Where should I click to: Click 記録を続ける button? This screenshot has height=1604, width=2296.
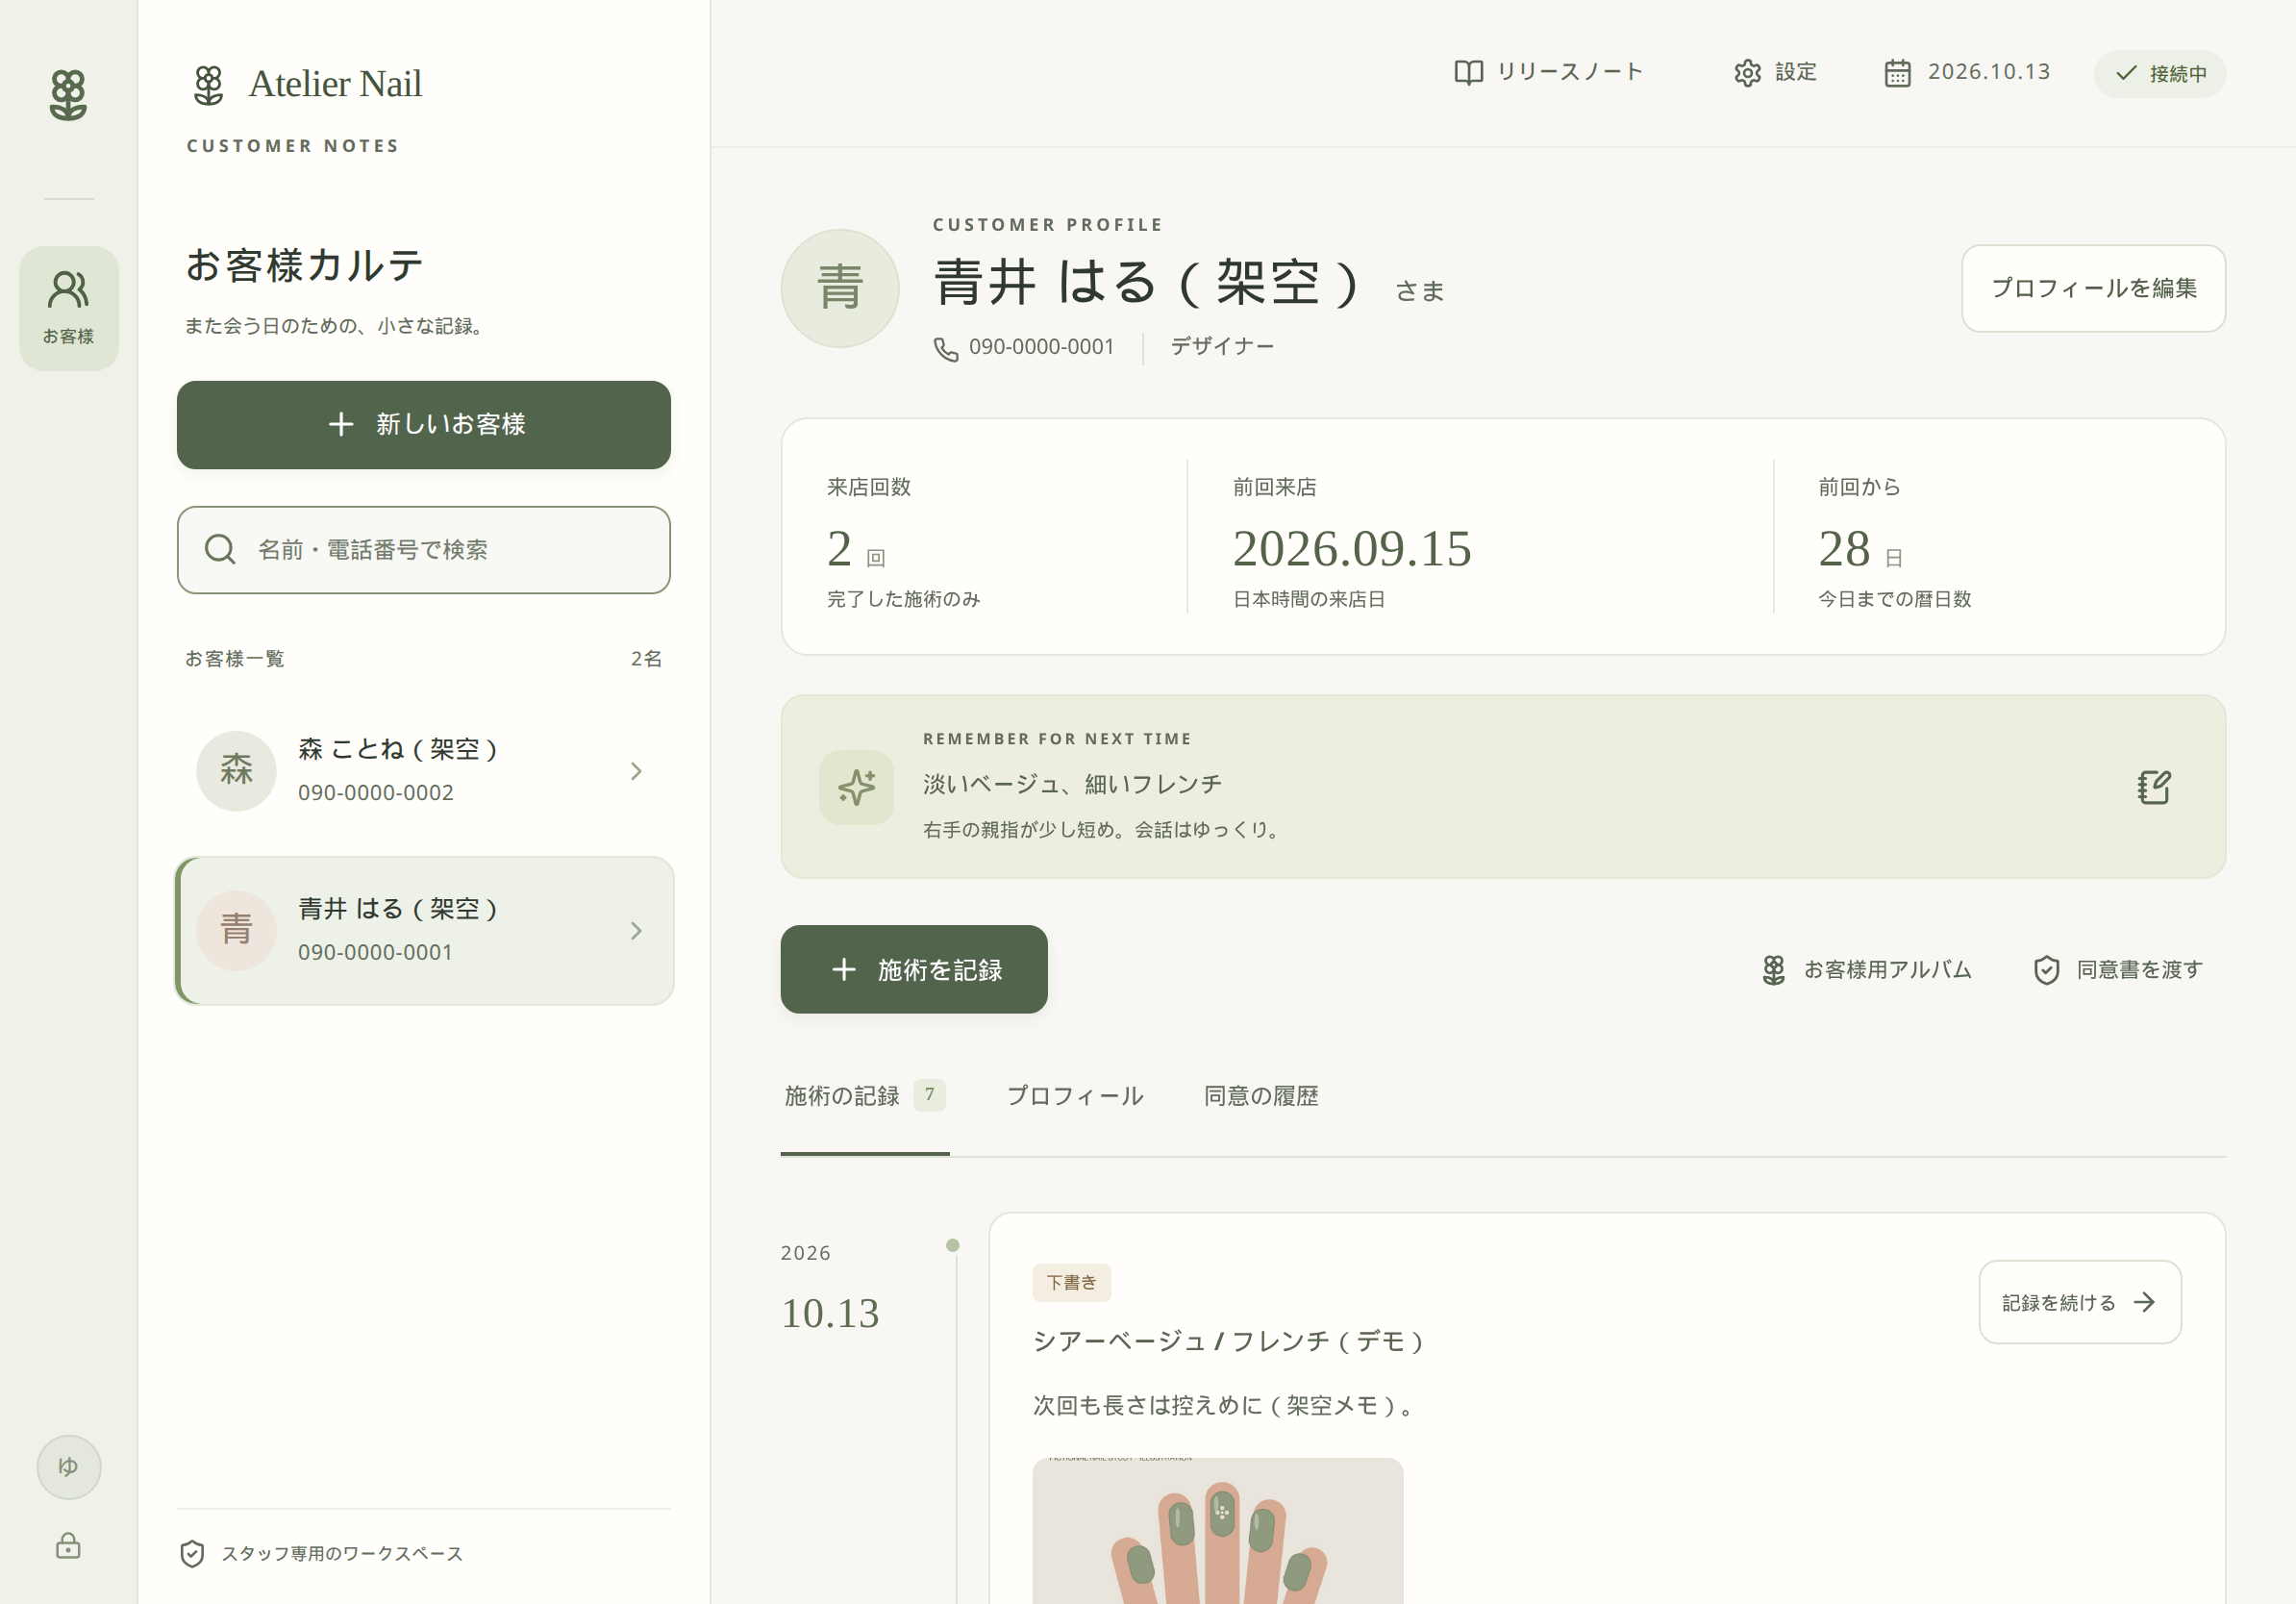(2080, 1302)
